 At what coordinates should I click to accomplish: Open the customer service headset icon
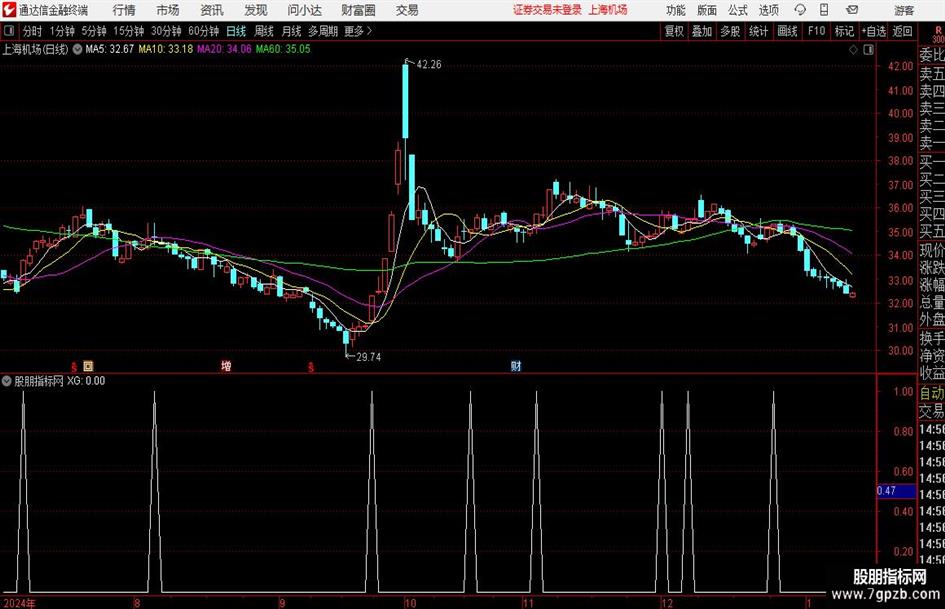click(800, 10)
